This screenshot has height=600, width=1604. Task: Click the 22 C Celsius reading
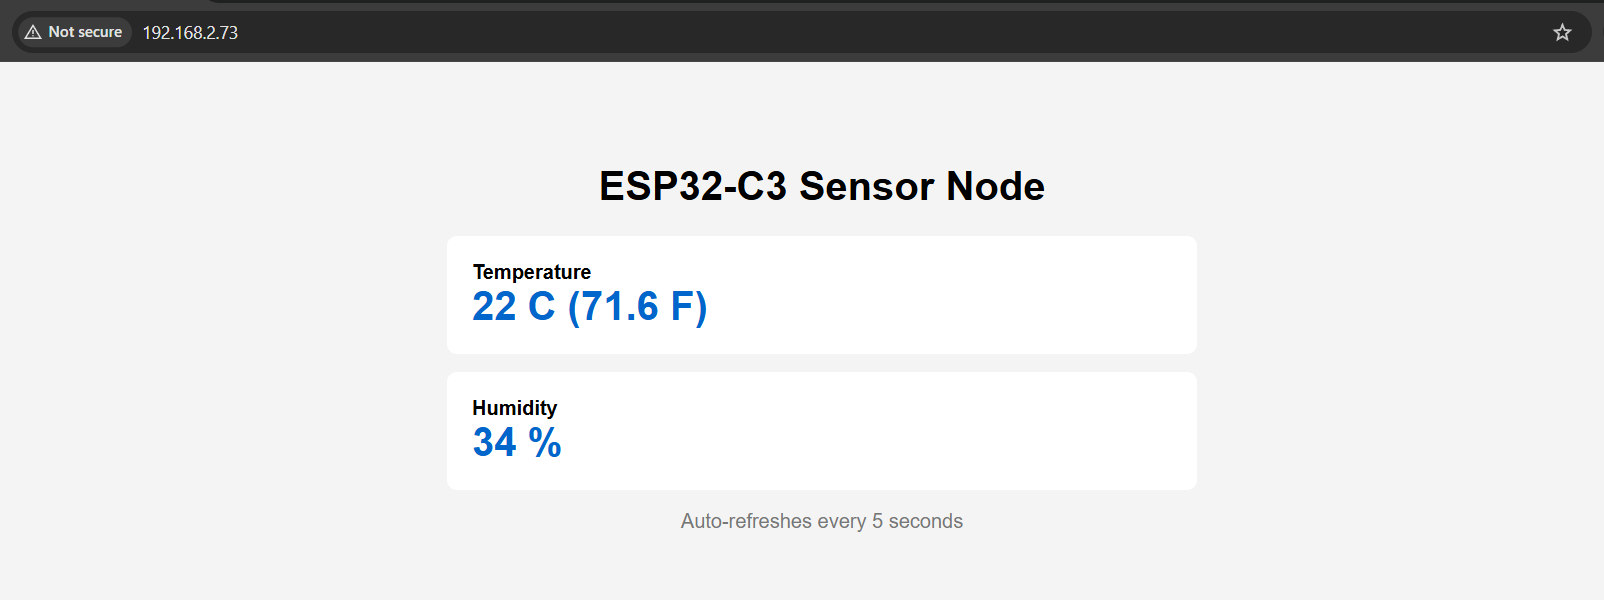tap(513, 307)
